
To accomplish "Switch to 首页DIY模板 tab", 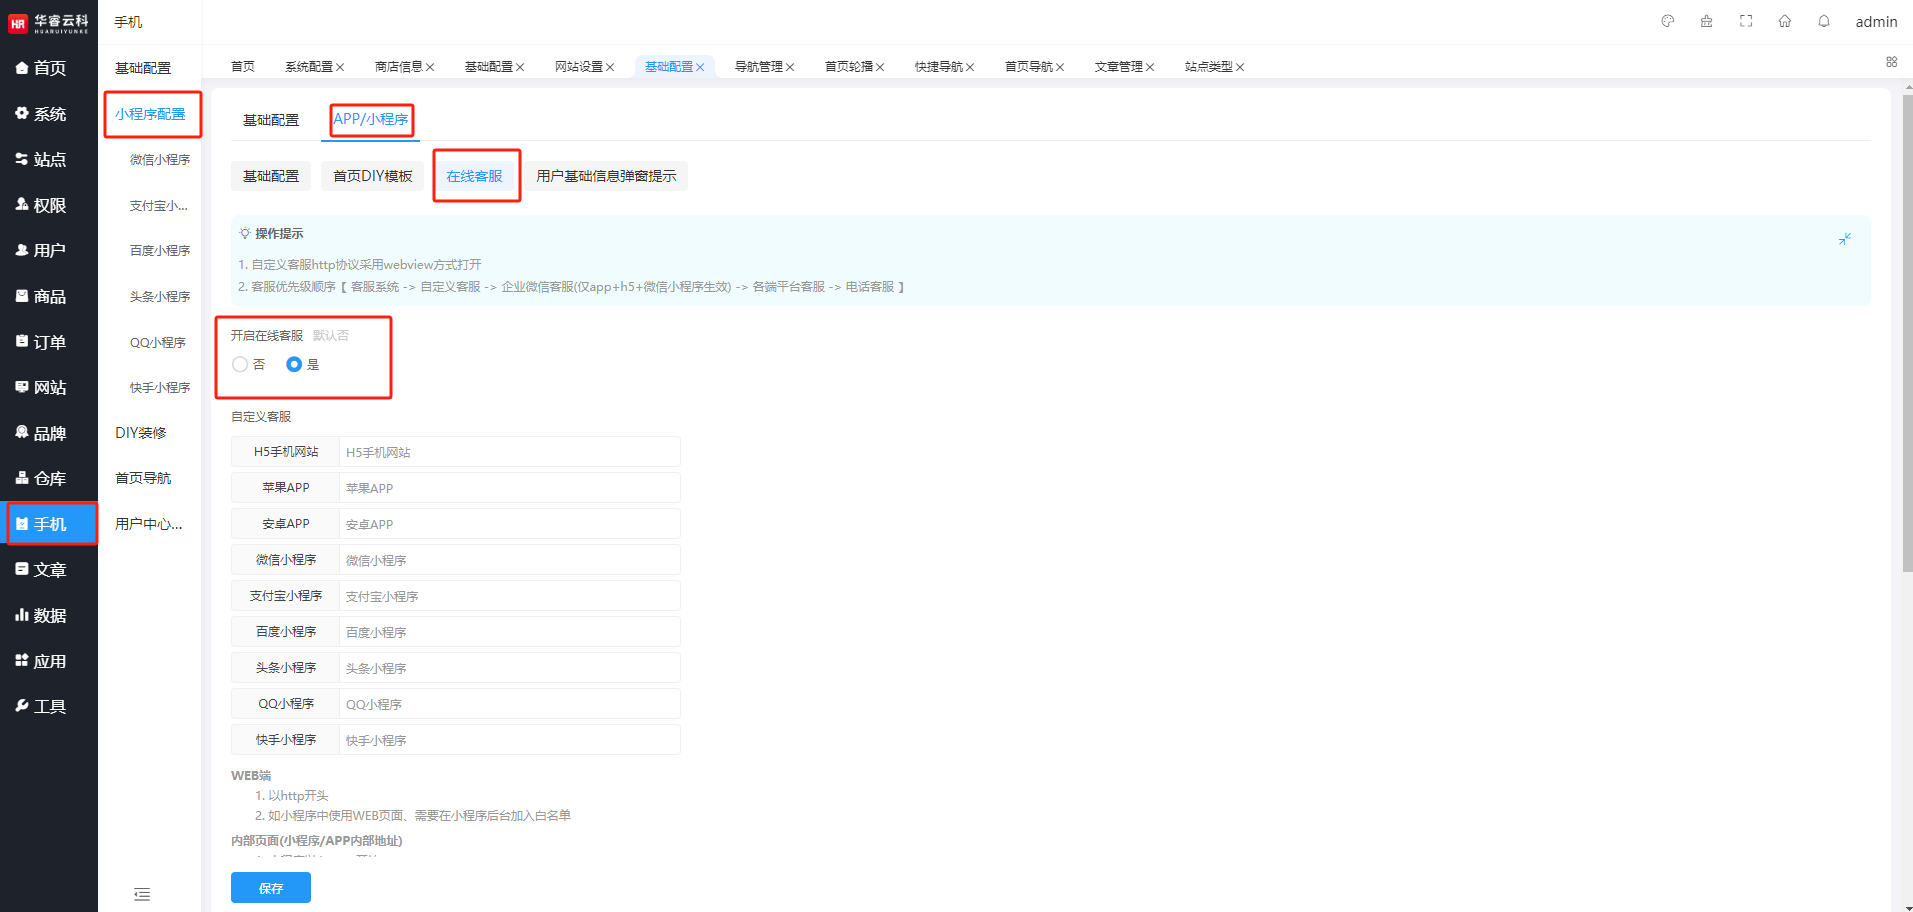I will pyautogui.click(x=372, y=176).
